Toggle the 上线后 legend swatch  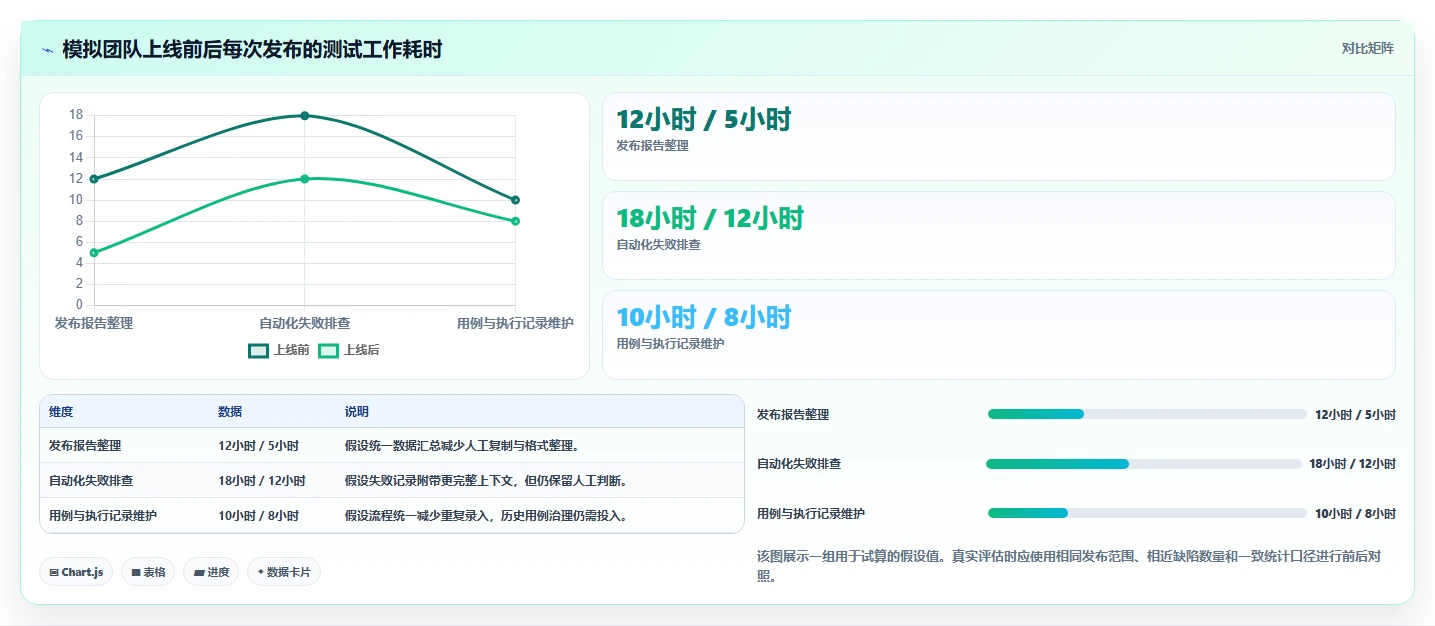pos(328,350)
